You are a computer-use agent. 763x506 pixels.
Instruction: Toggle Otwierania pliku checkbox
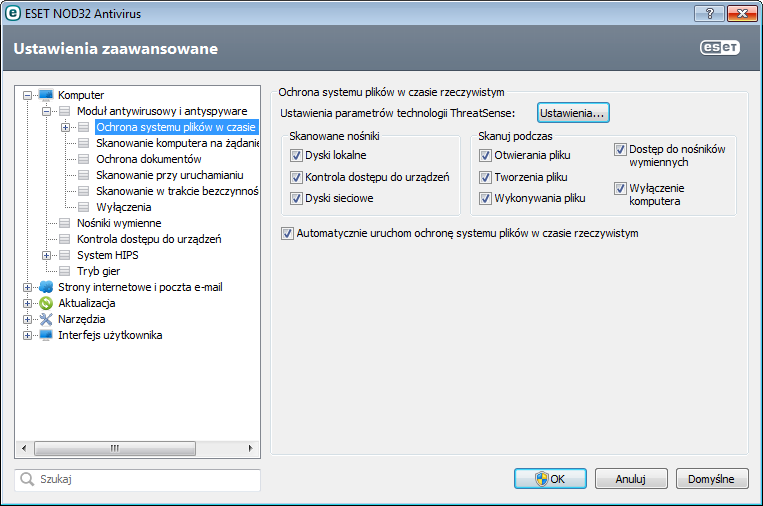click(485, 156)
